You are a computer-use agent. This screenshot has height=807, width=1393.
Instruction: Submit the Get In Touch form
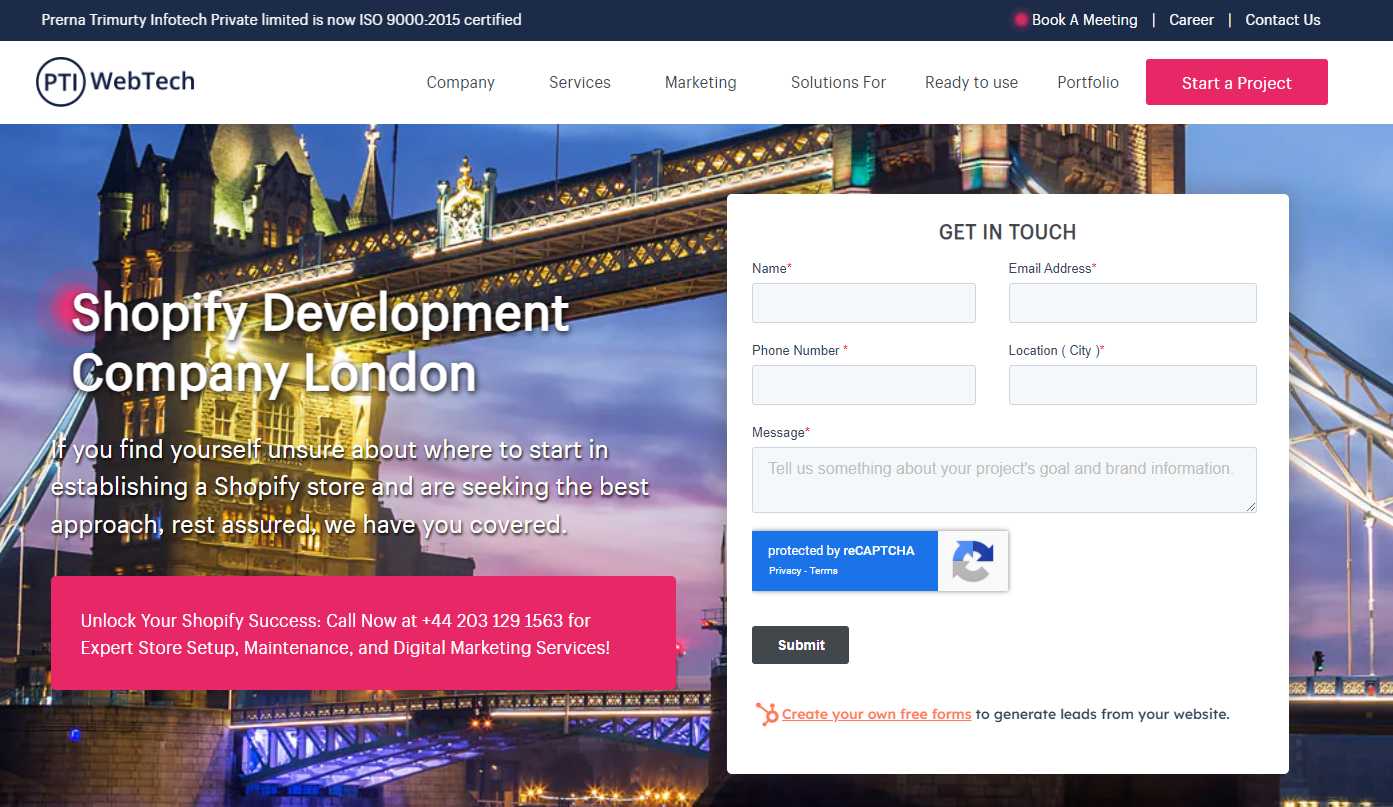click(800, 645)
